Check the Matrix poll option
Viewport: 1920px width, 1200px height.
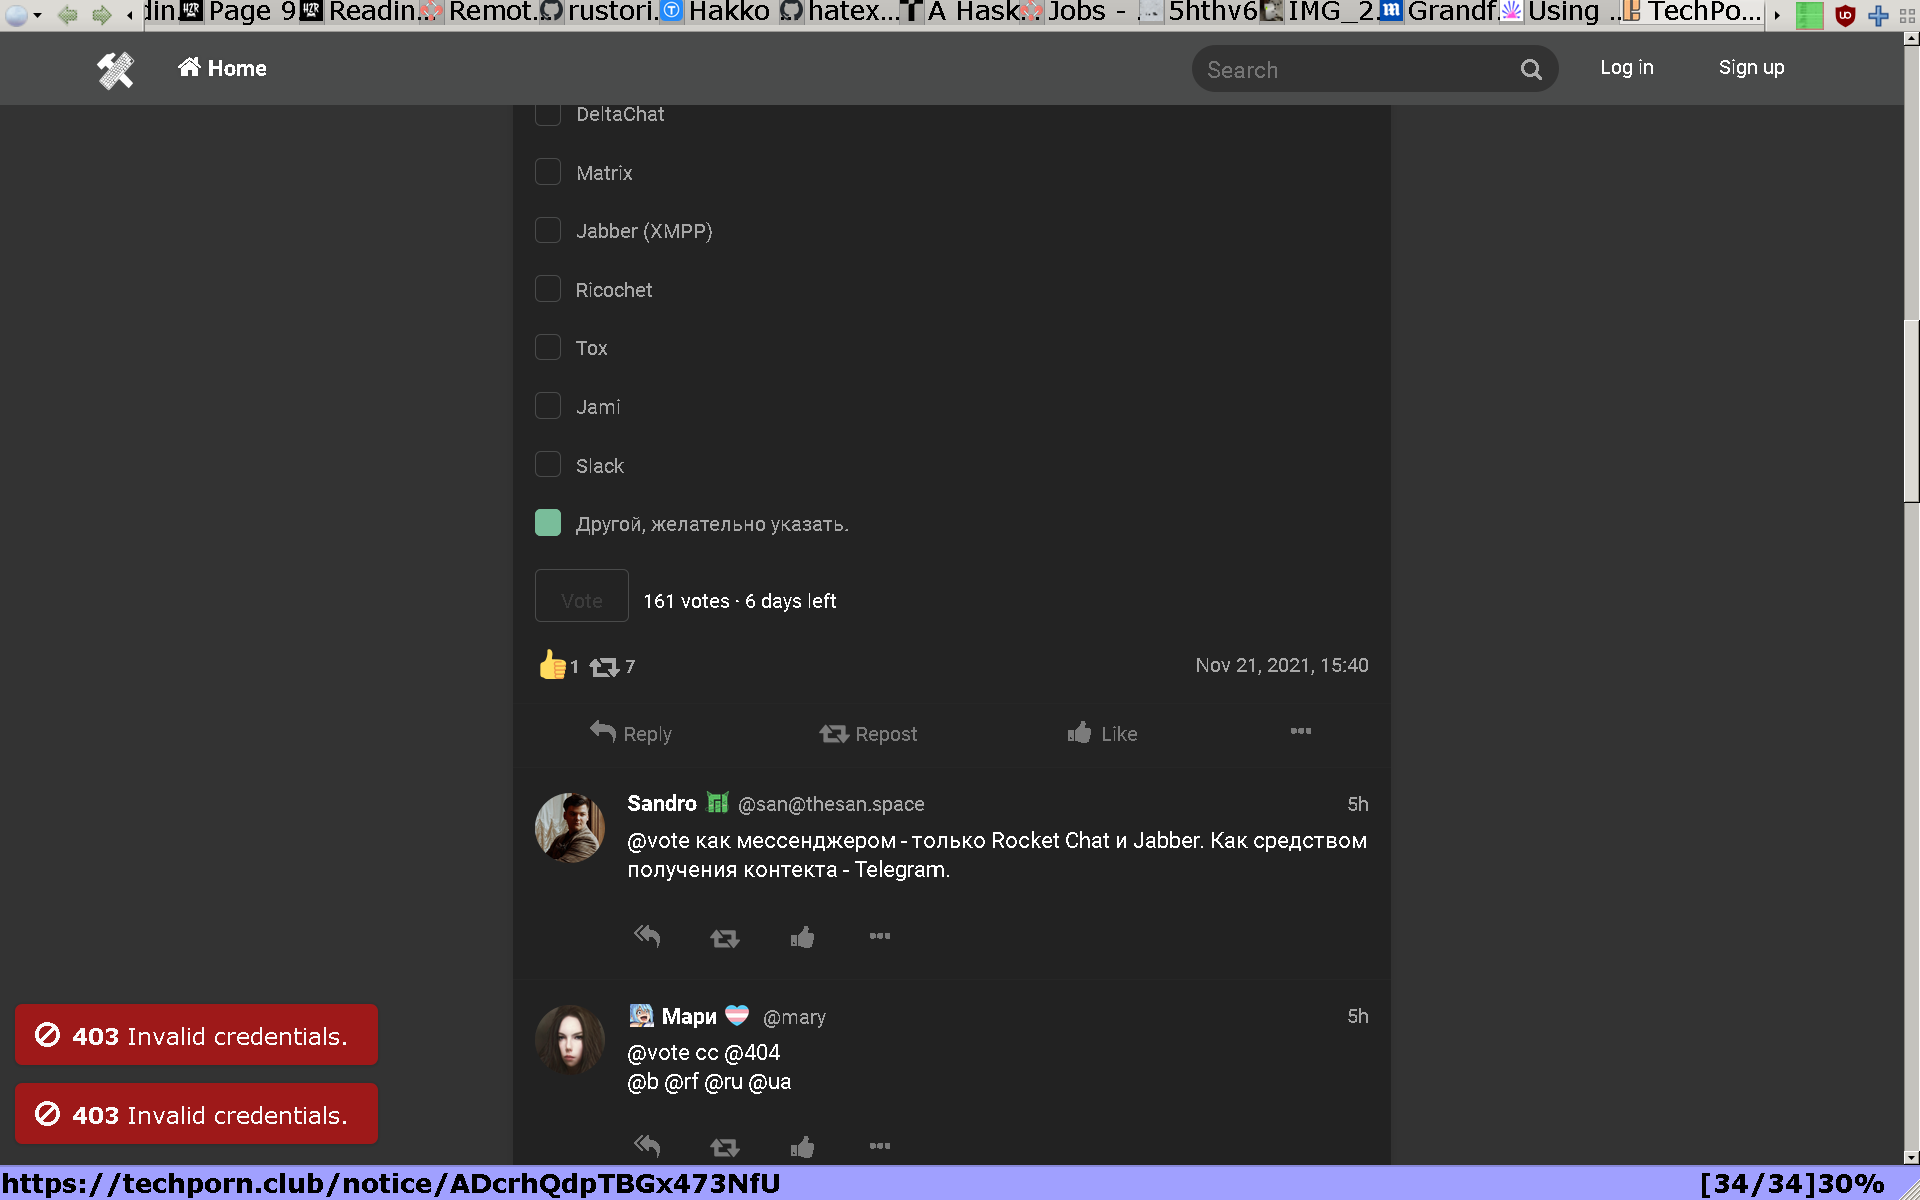click(x=548, y=172)
